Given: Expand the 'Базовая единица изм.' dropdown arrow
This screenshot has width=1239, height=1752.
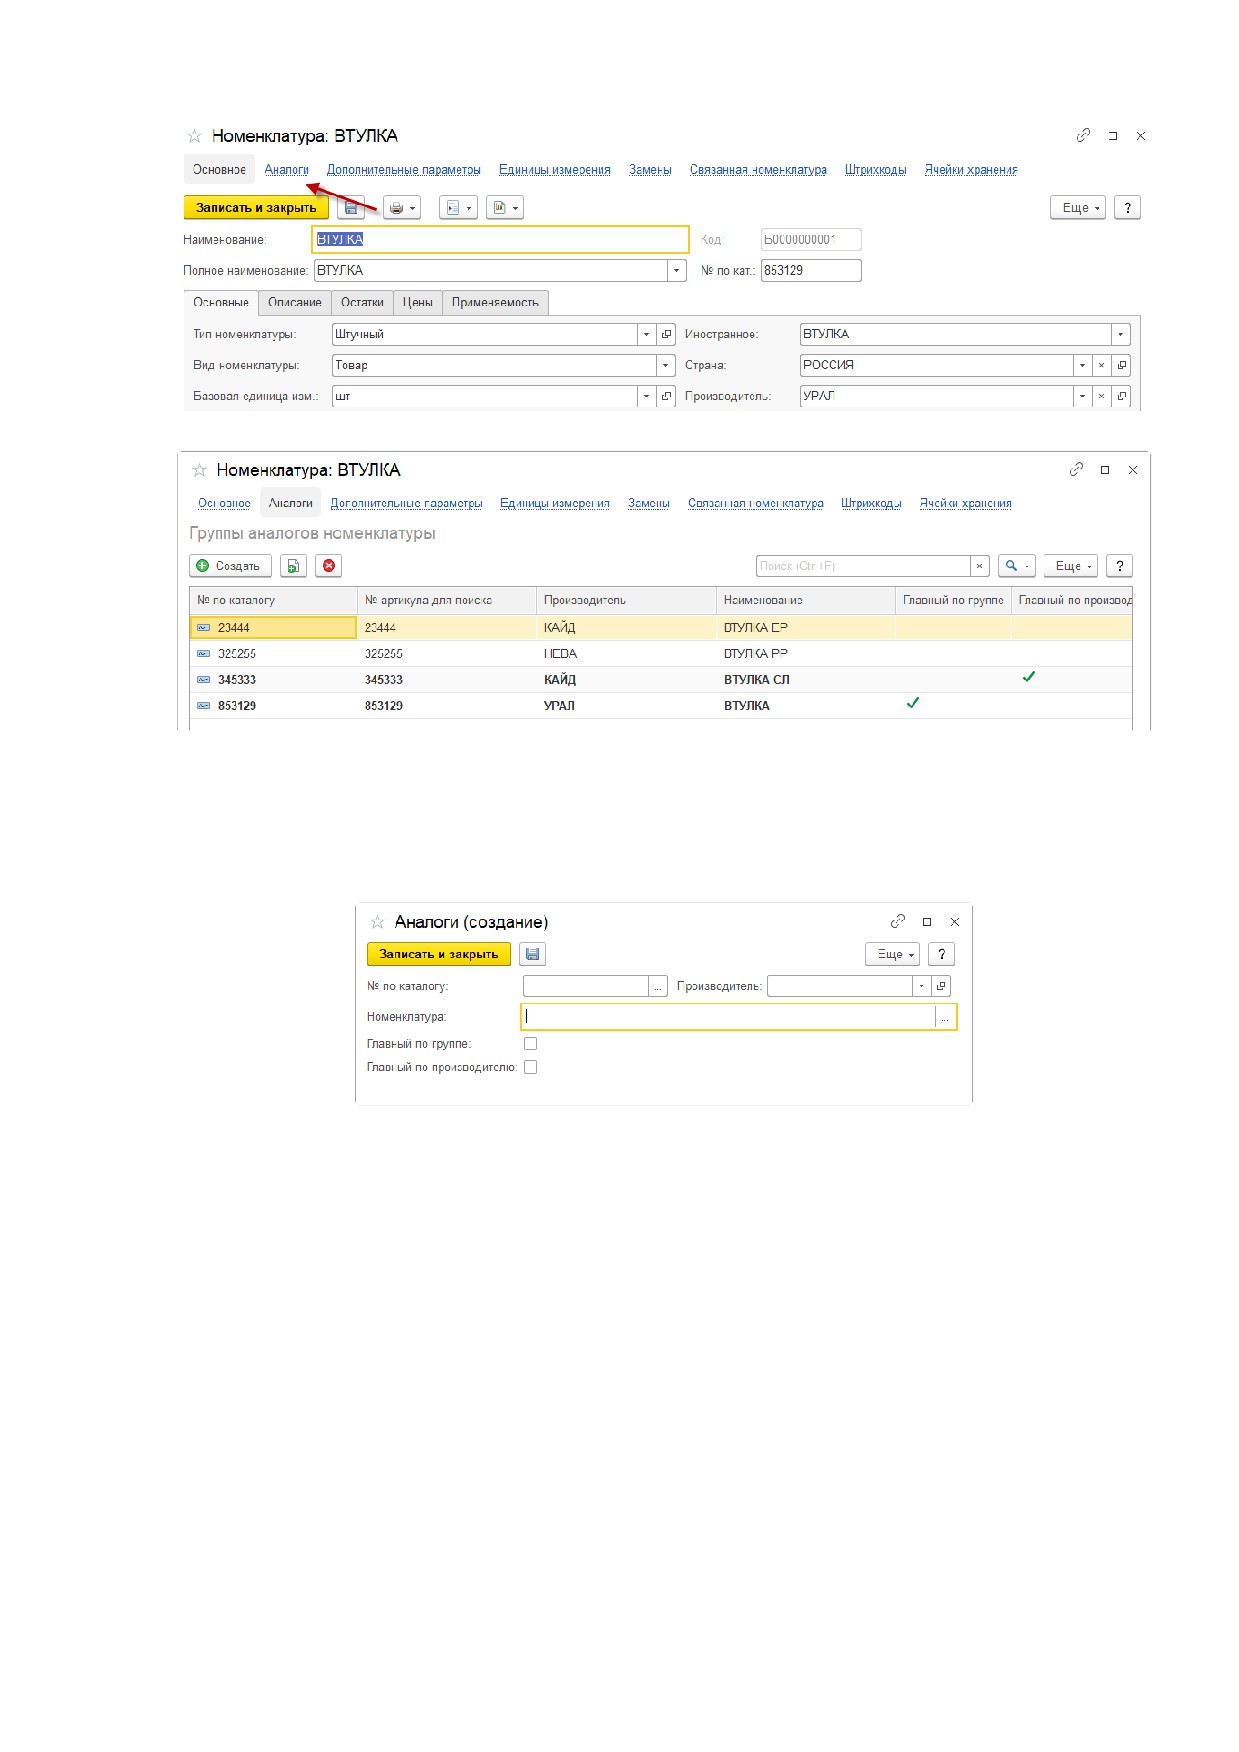Looking at the screenshot, I should (647, 396).
